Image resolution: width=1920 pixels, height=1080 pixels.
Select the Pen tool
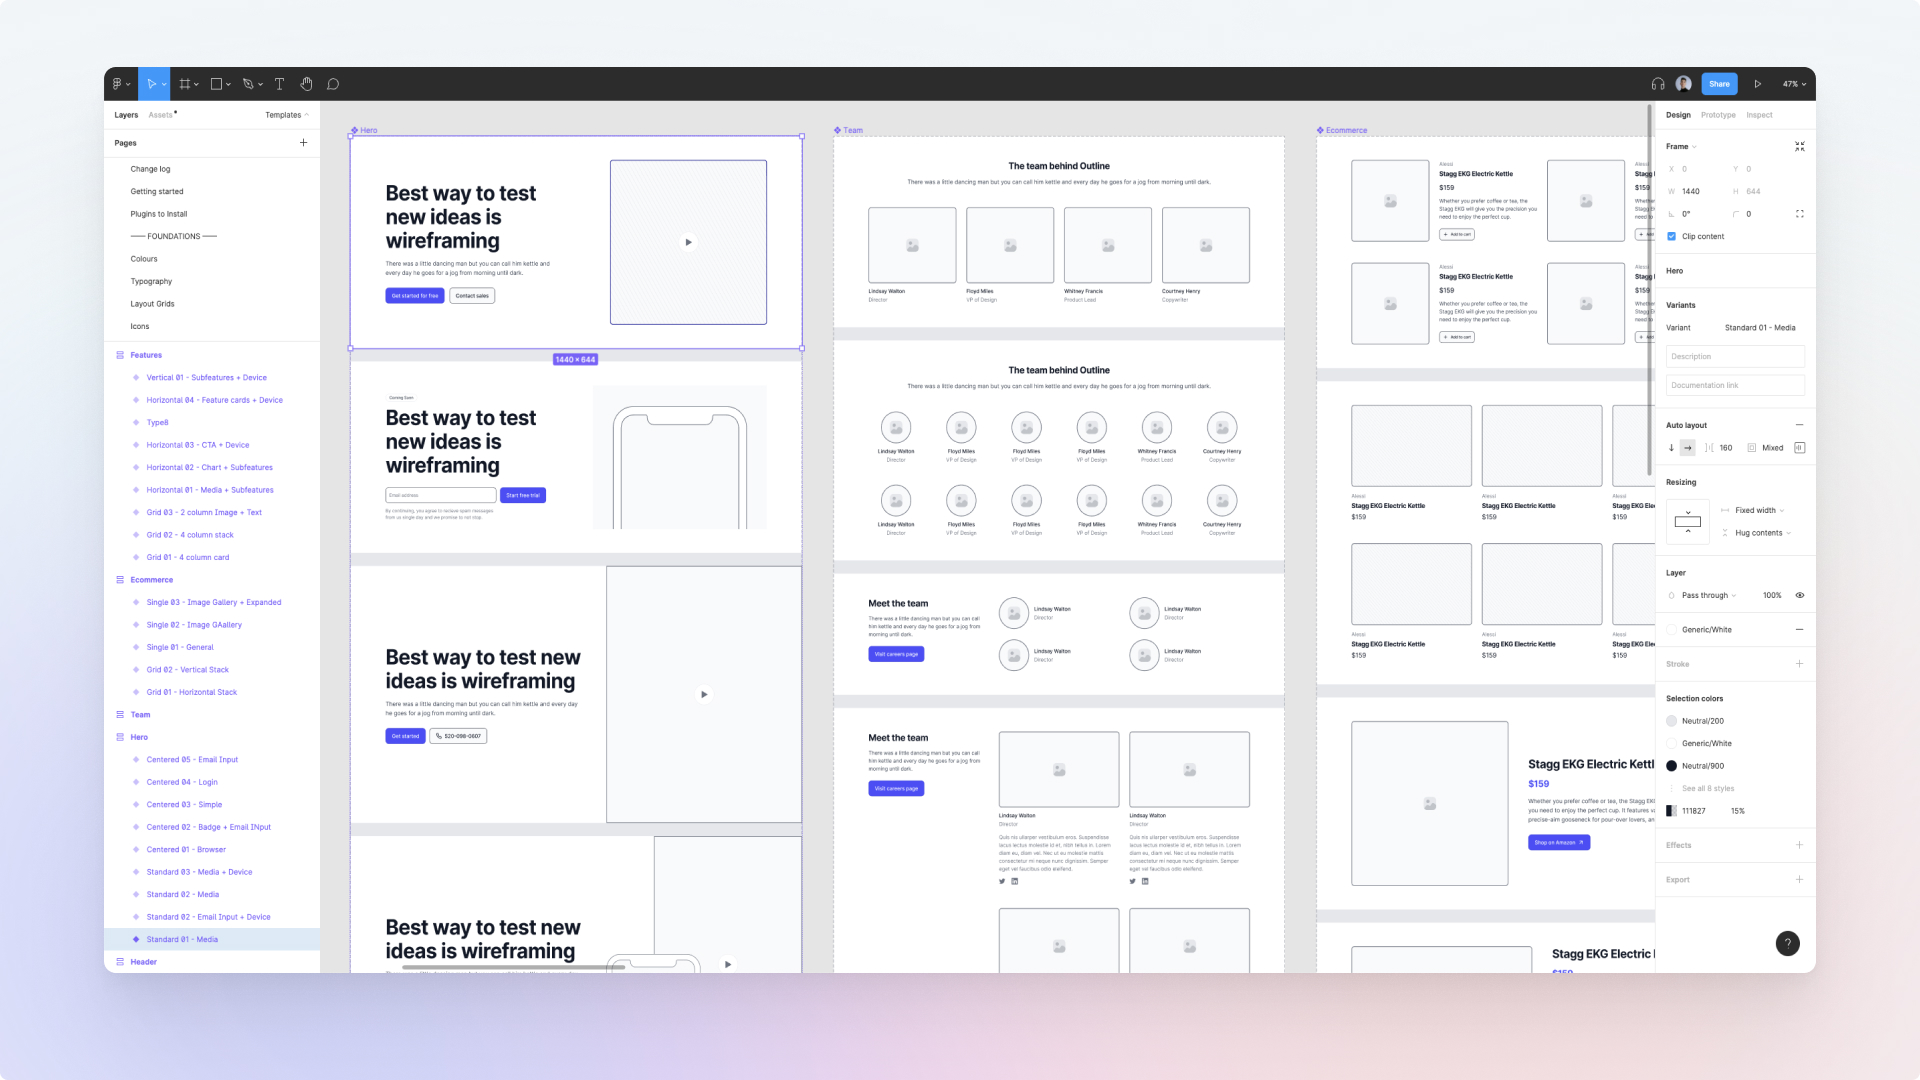246,84
